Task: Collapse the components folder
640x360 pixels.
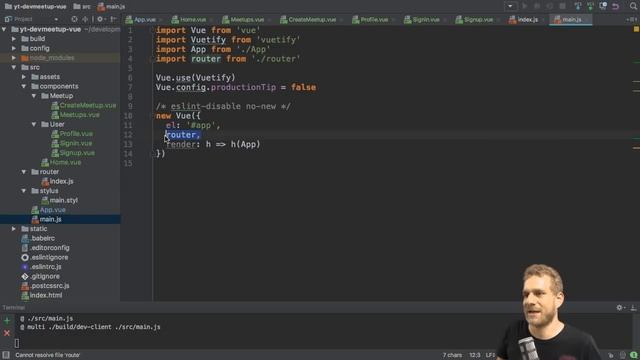Action: [x=24, y=86]
